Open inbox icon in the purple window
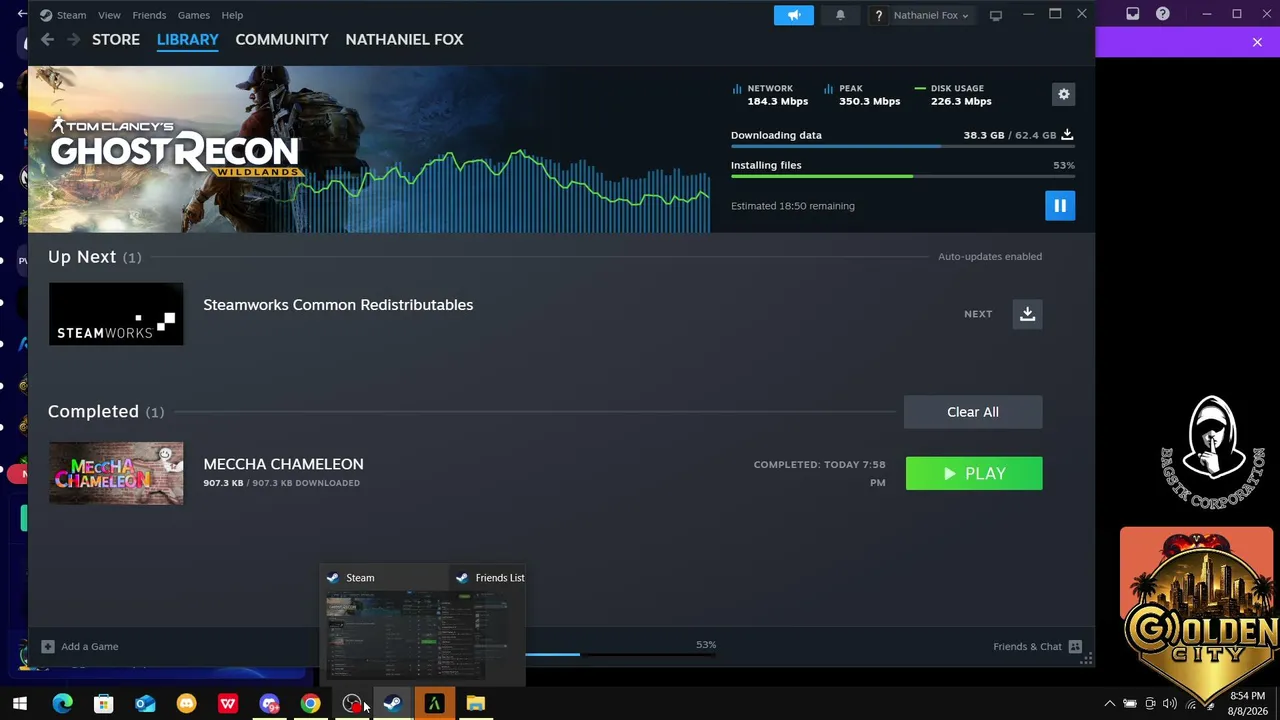This screenshot has width=1280, height=720. [1132, 14]
